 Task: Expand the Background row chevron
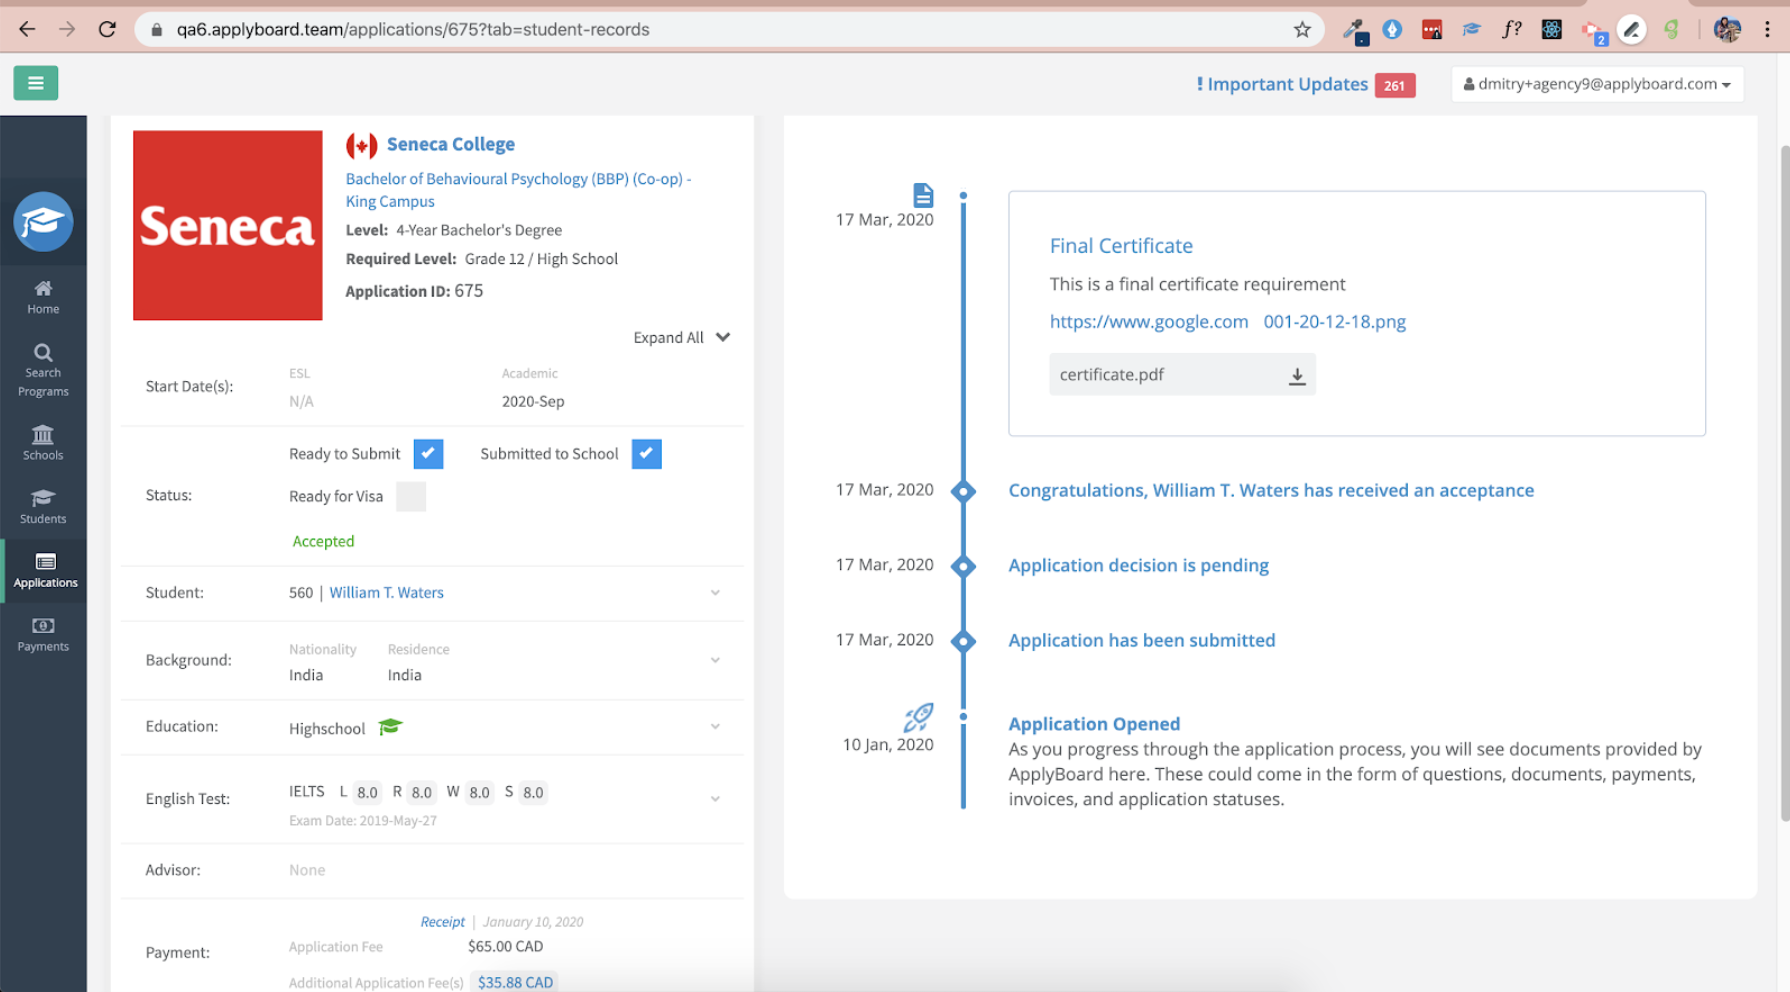[715, 660]
